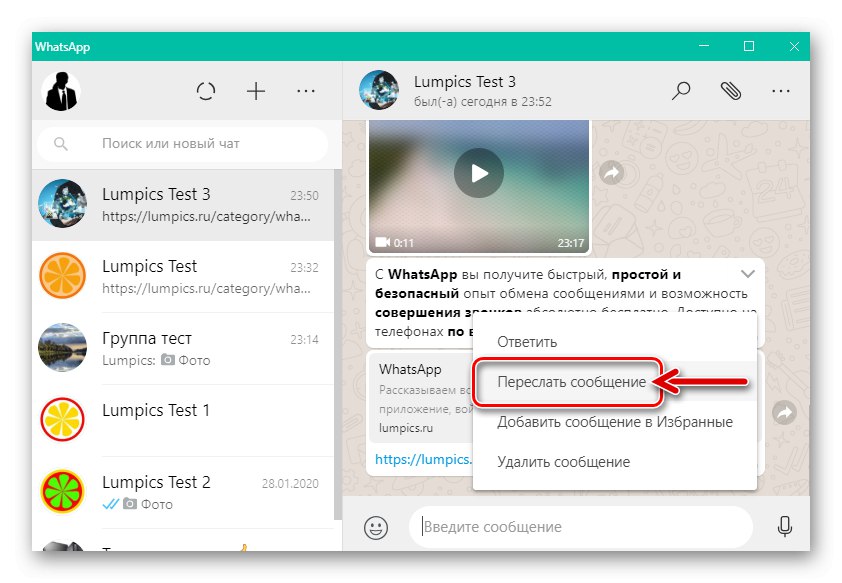Click Lumpics Test 3 avatar in chat header
Screen dimensions: 842x583
(379, 90)
